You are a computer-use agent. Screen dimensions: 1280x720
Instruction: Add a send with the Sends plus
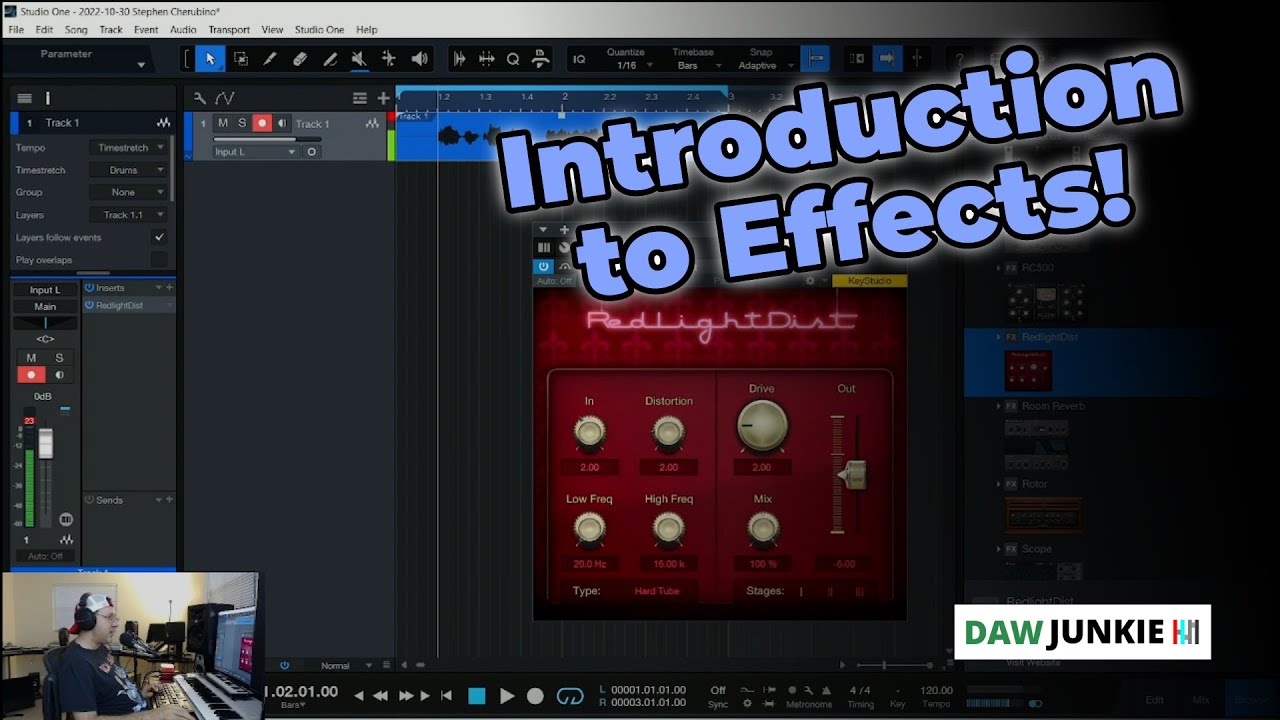(169, 500)
